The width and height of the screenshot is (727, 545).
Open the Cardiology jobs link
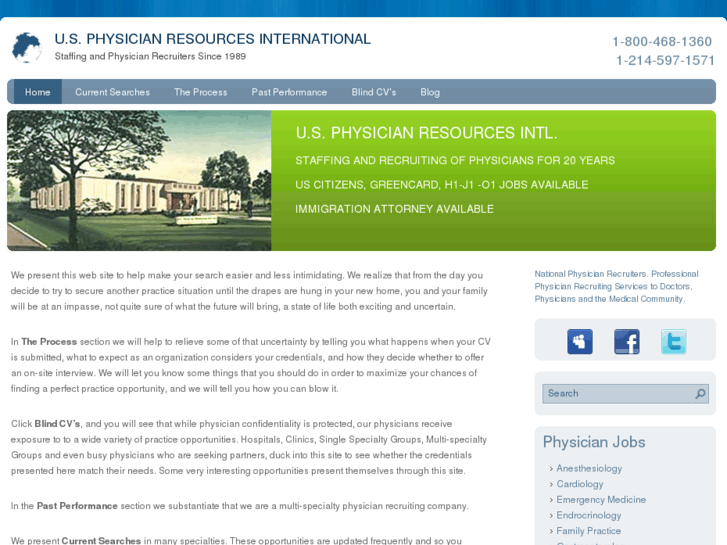pyautogui.click(x=580, y=484)
